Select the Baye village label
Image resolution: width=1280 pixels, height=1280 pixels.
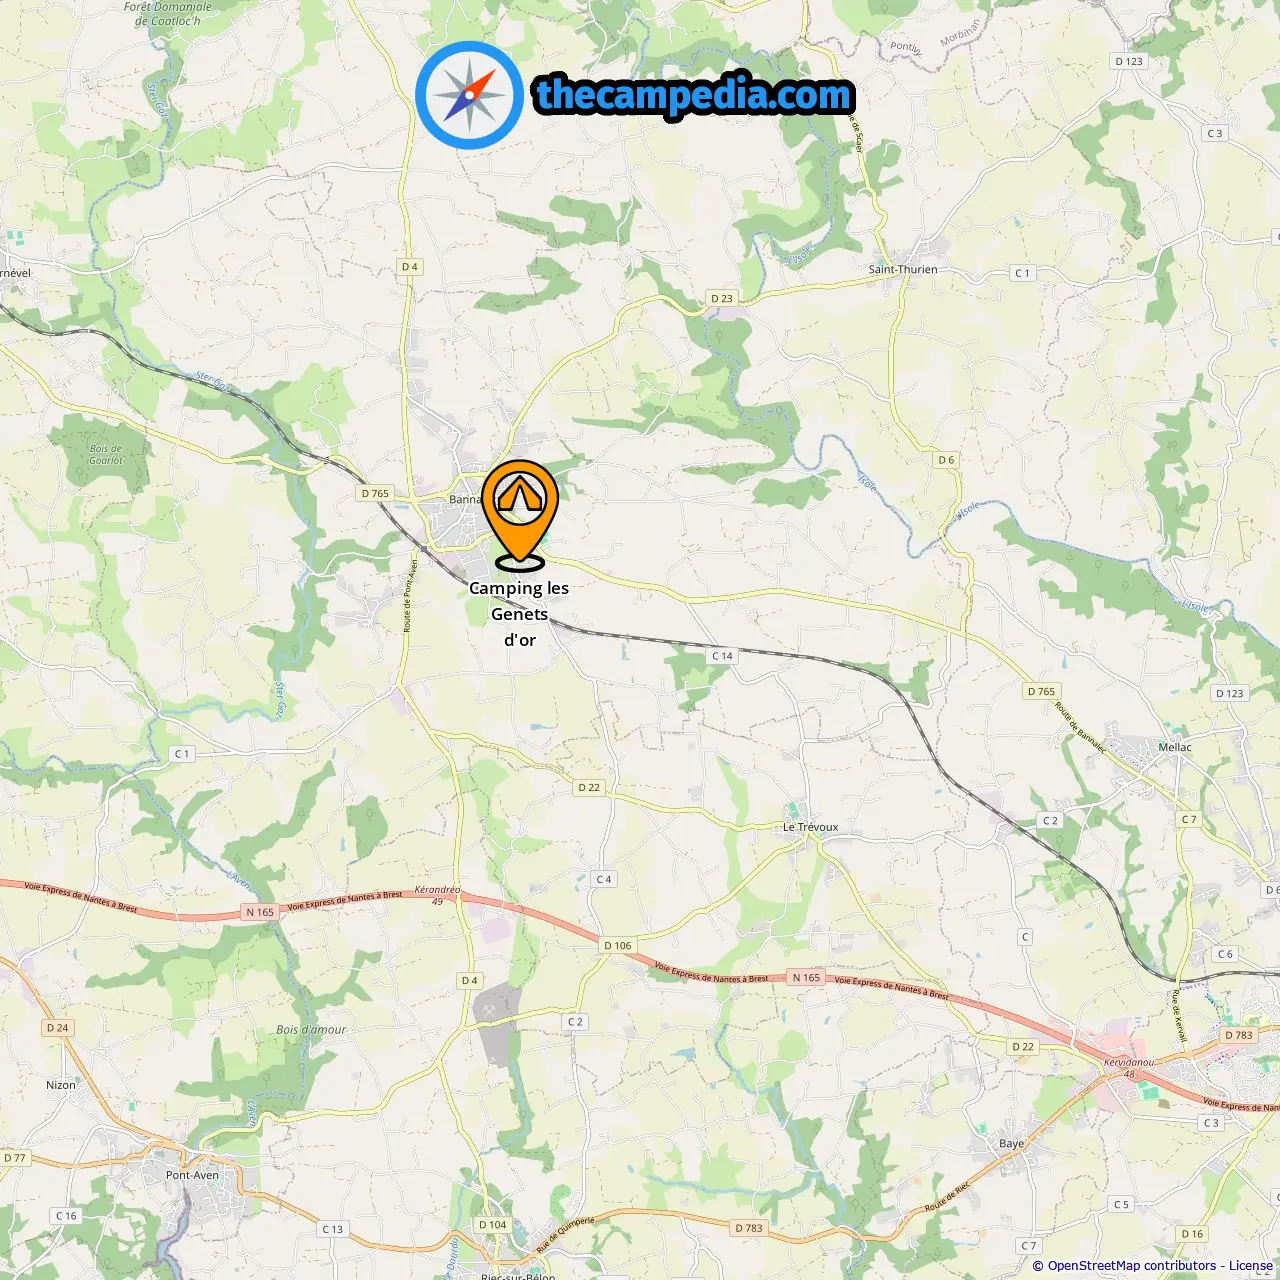point(1011,1143)
